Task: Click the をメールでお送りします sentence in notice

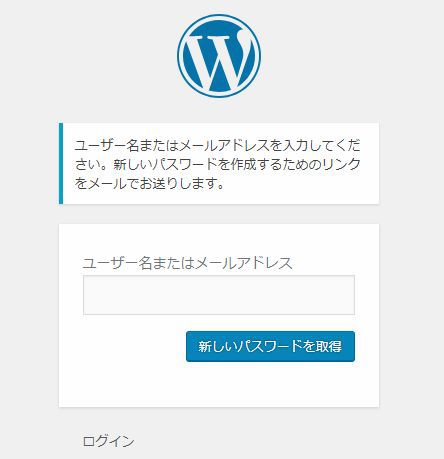Action: [x=145, y=183]
